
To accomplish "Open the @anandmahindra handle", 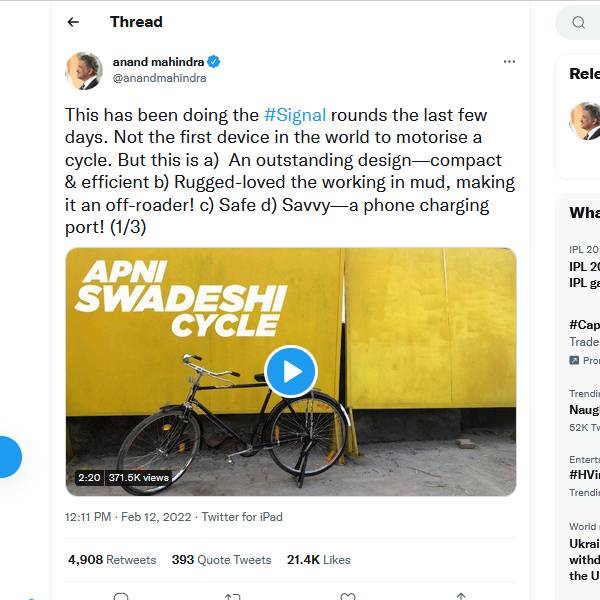I will pyautogui.click(x=159, y=78).
